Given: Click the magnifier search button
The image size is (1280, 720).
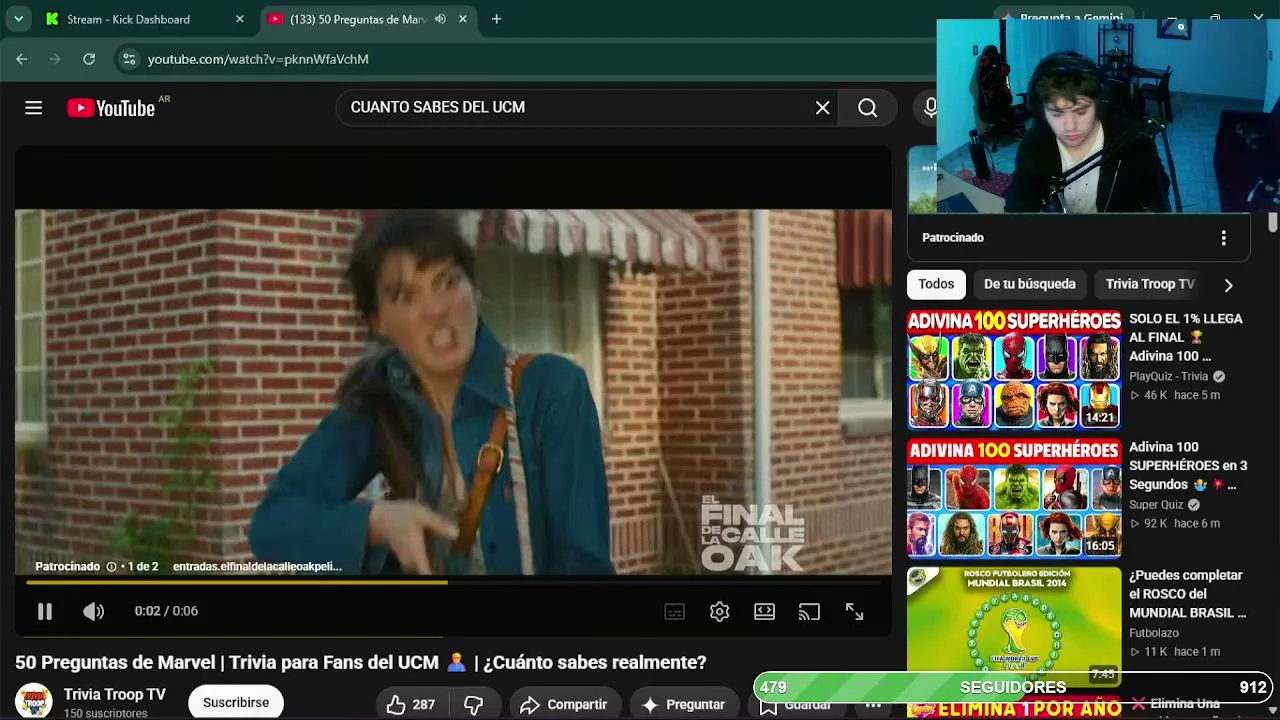Looking at the screenshot, I should click(867, 108).
